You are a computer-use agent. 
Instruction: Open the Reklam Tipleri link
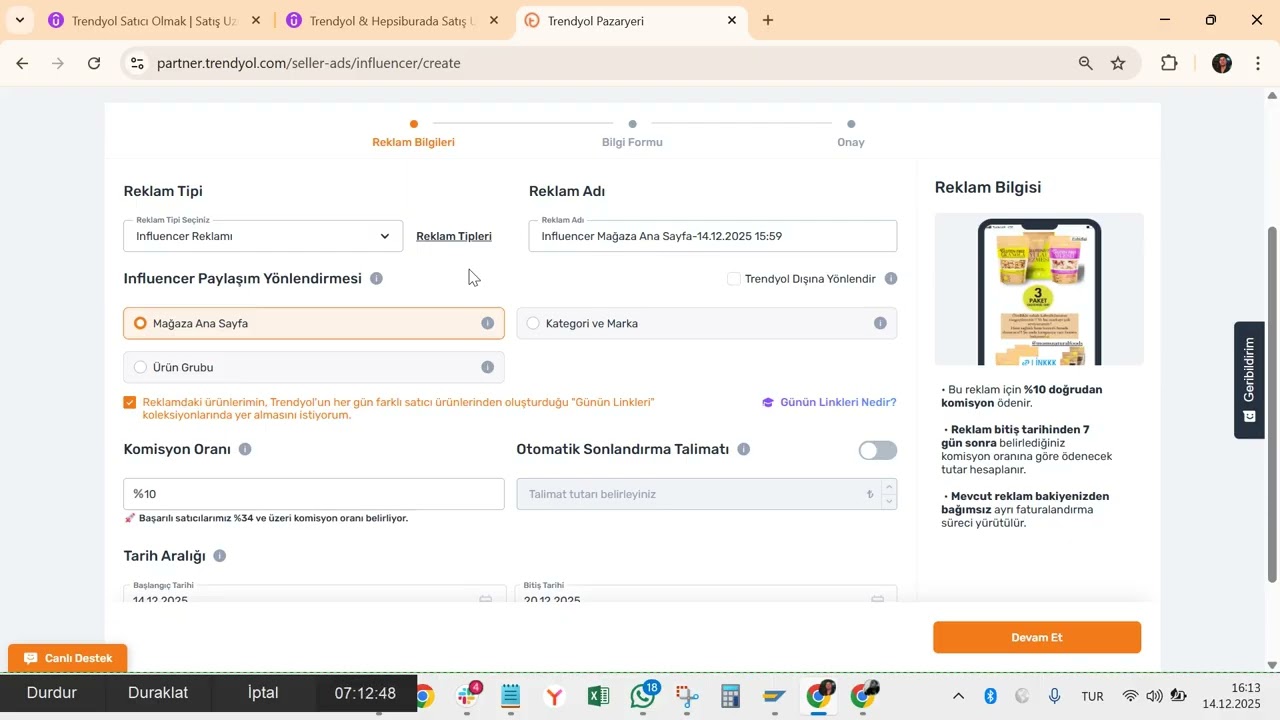pos(454,236)
